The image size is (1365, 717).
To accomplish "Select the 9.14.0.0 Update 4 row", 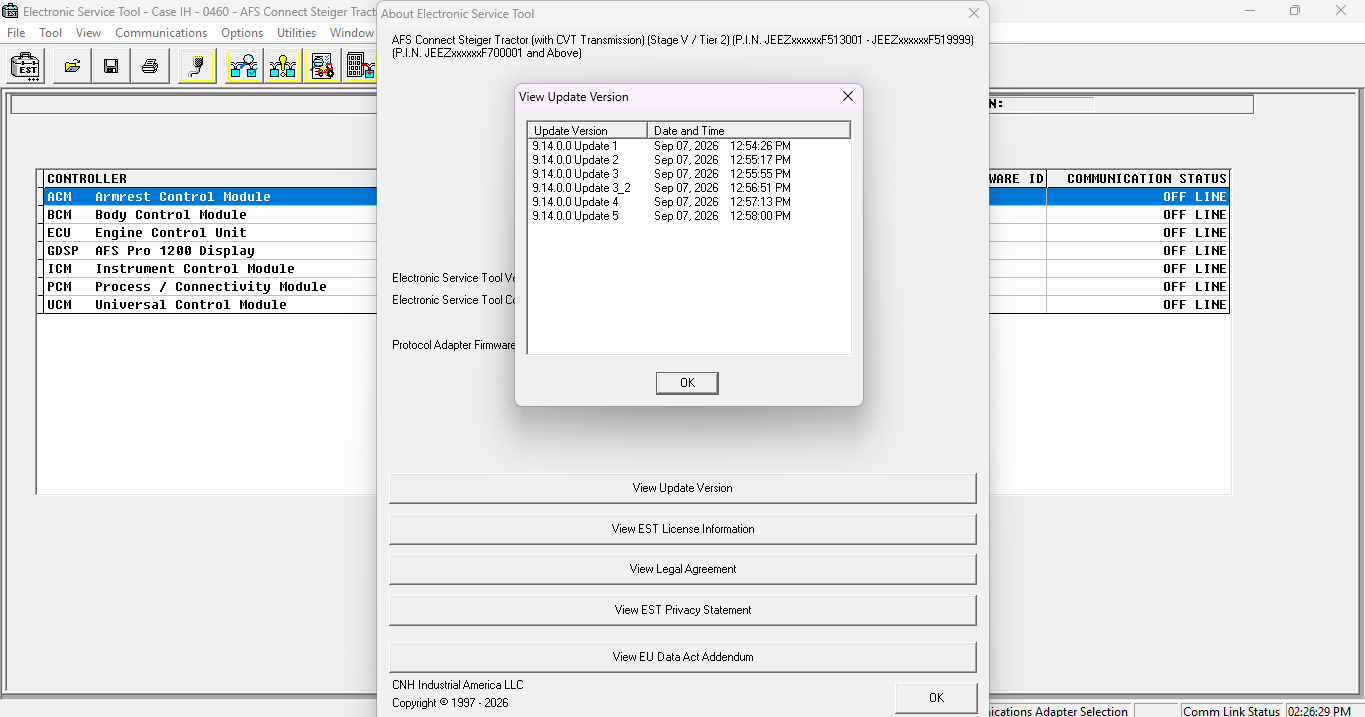I will [x=689, y=202].
